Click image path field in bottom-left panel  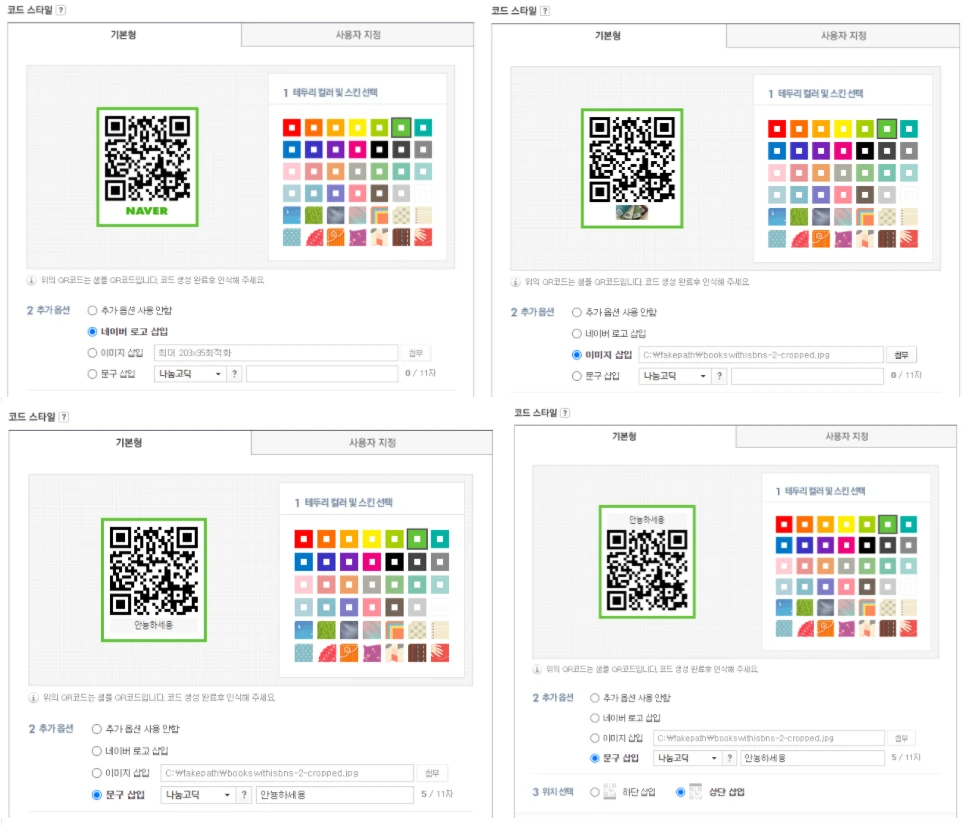[x=287, y=773]
